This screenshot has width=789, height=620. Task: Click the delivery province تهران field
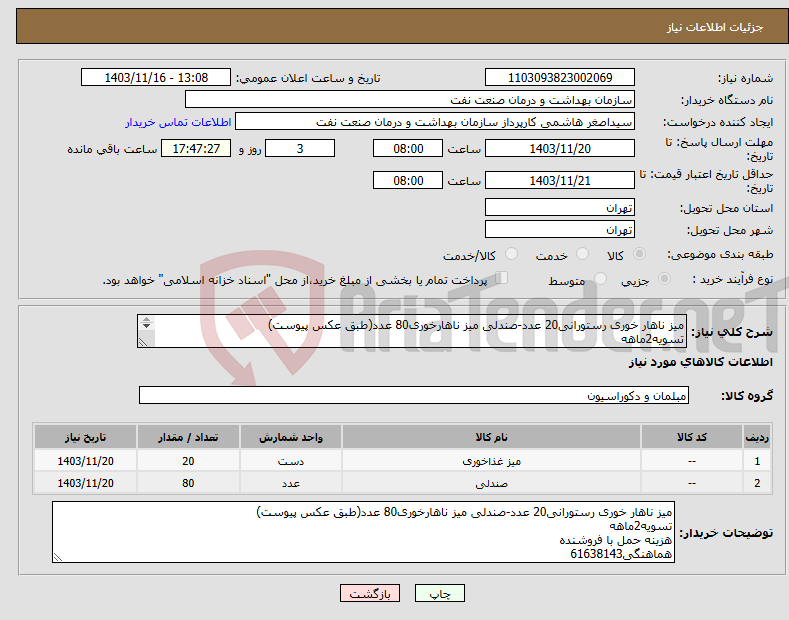560,207
